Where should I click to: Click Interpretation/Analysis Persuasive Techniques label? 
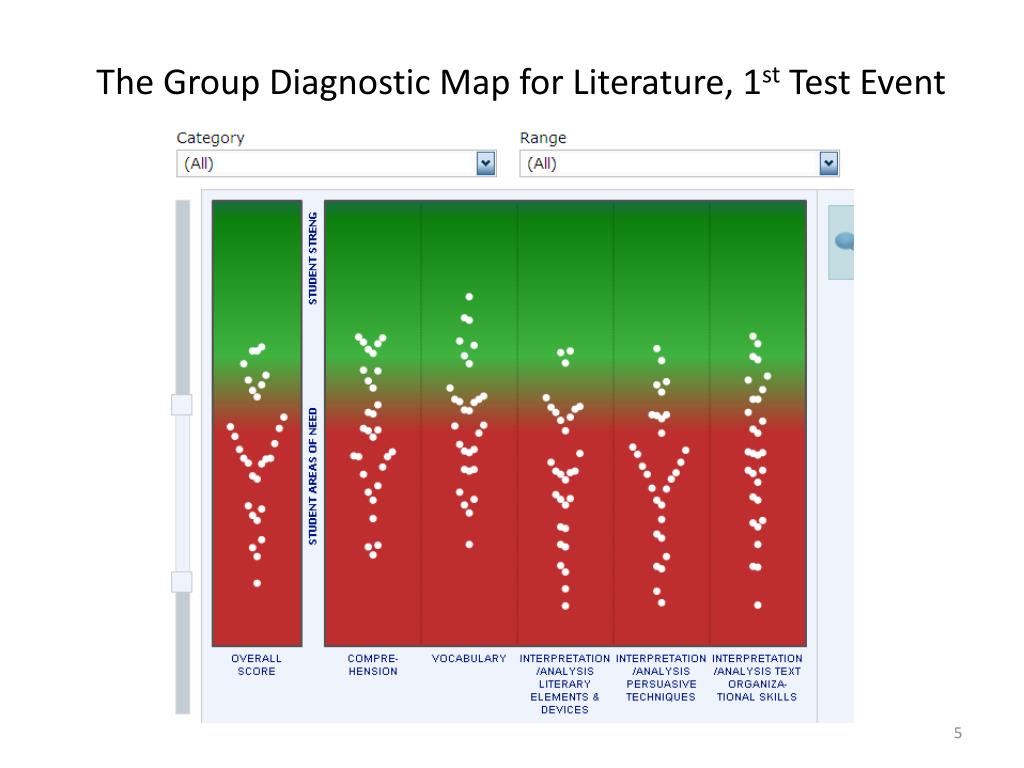(661, 677)
